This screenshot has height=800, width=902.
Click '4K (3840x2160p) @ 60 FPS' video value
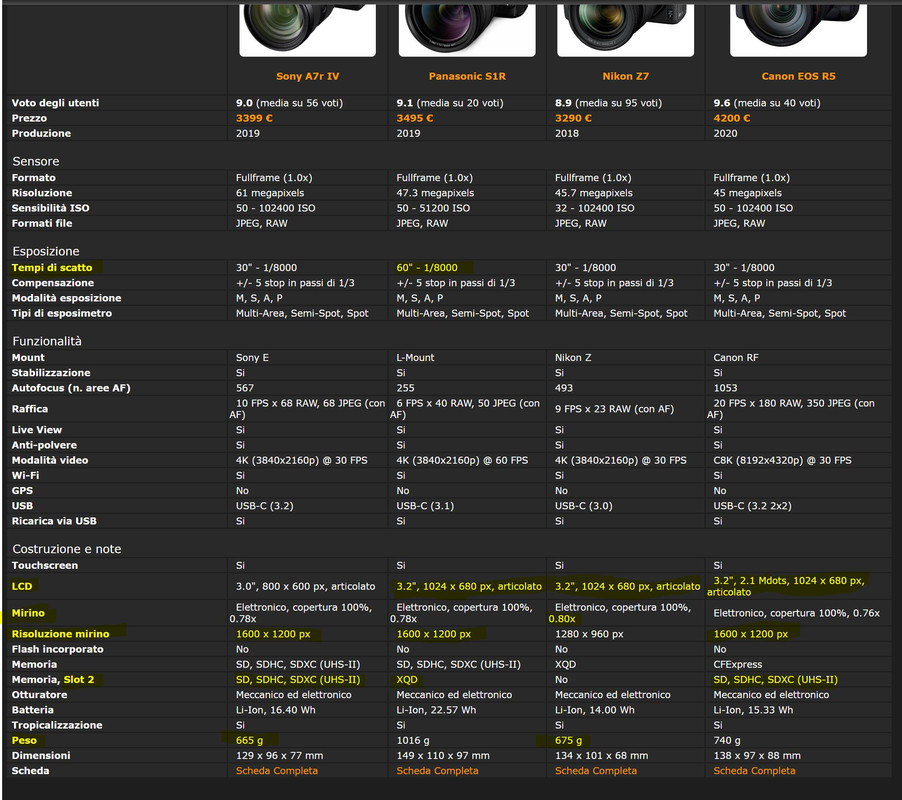point(462,460)
